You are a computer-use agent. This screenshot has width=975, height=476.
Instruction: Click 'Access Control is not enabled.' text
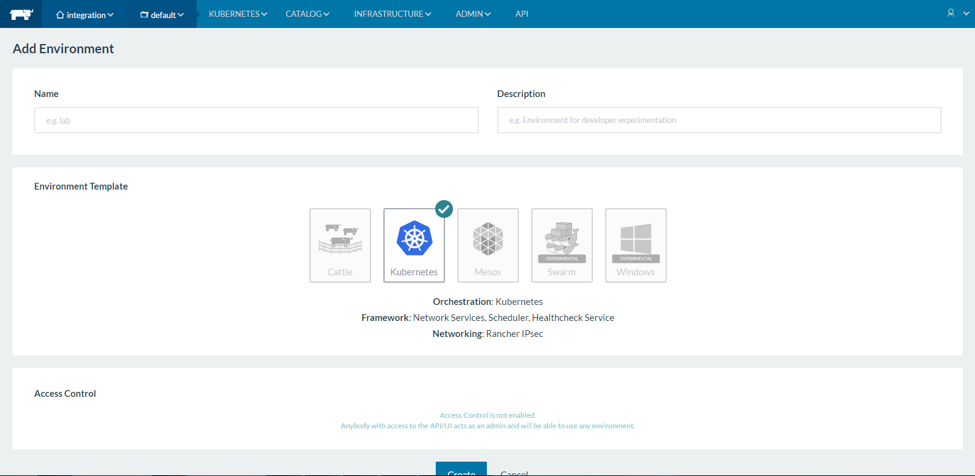(x=488, y=415)
